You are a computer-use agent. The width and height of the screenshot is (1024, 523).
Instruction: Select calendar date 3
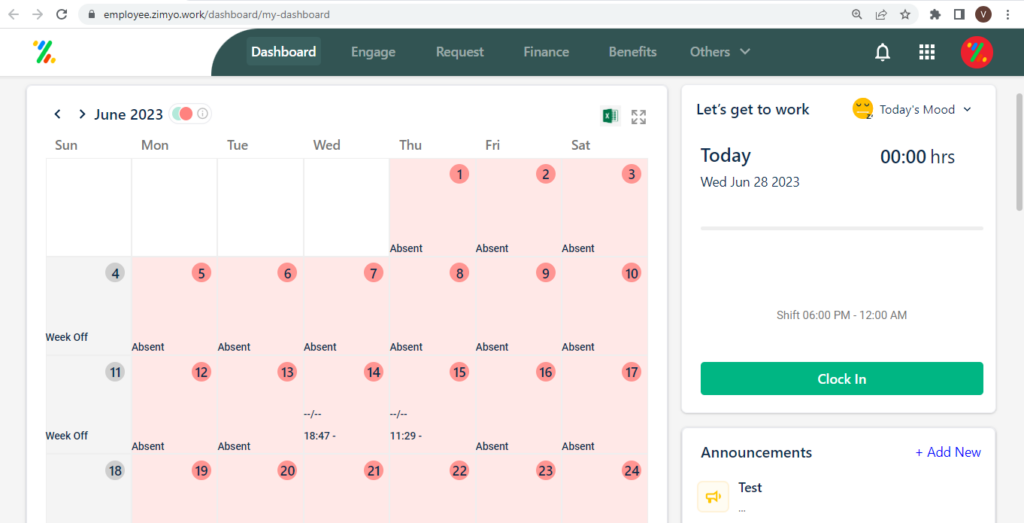pos(631,174)
